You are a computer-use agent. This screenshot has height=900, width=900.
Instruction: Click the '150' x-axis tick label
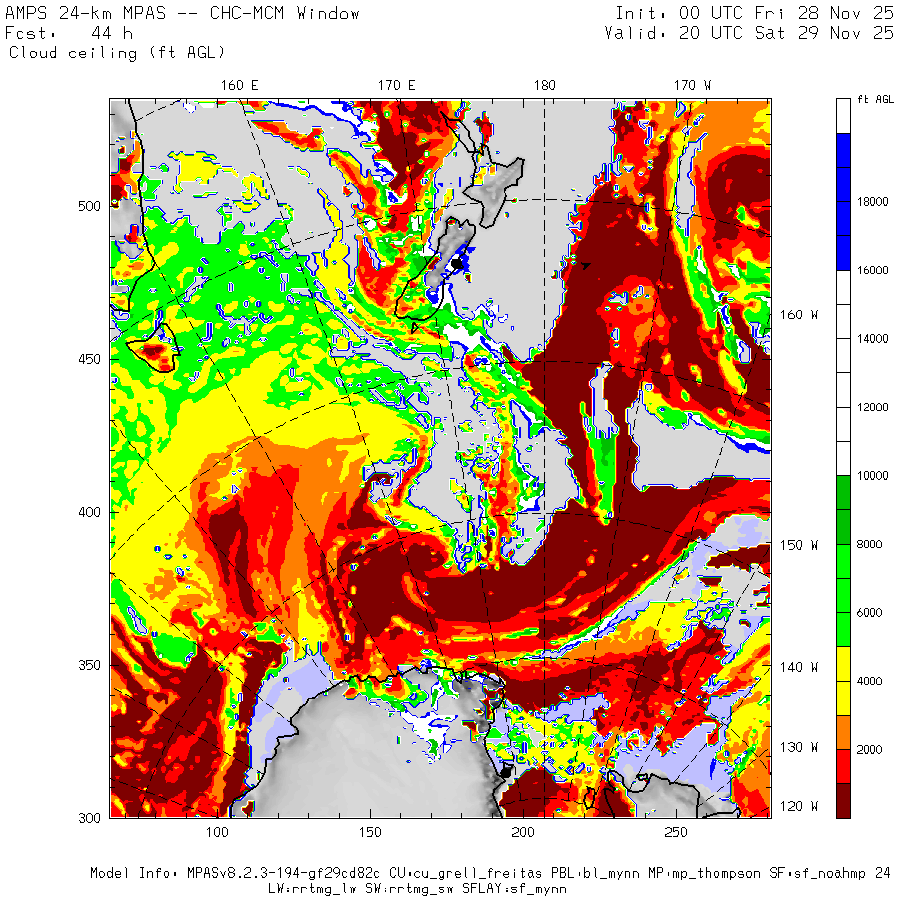(370, 832)
